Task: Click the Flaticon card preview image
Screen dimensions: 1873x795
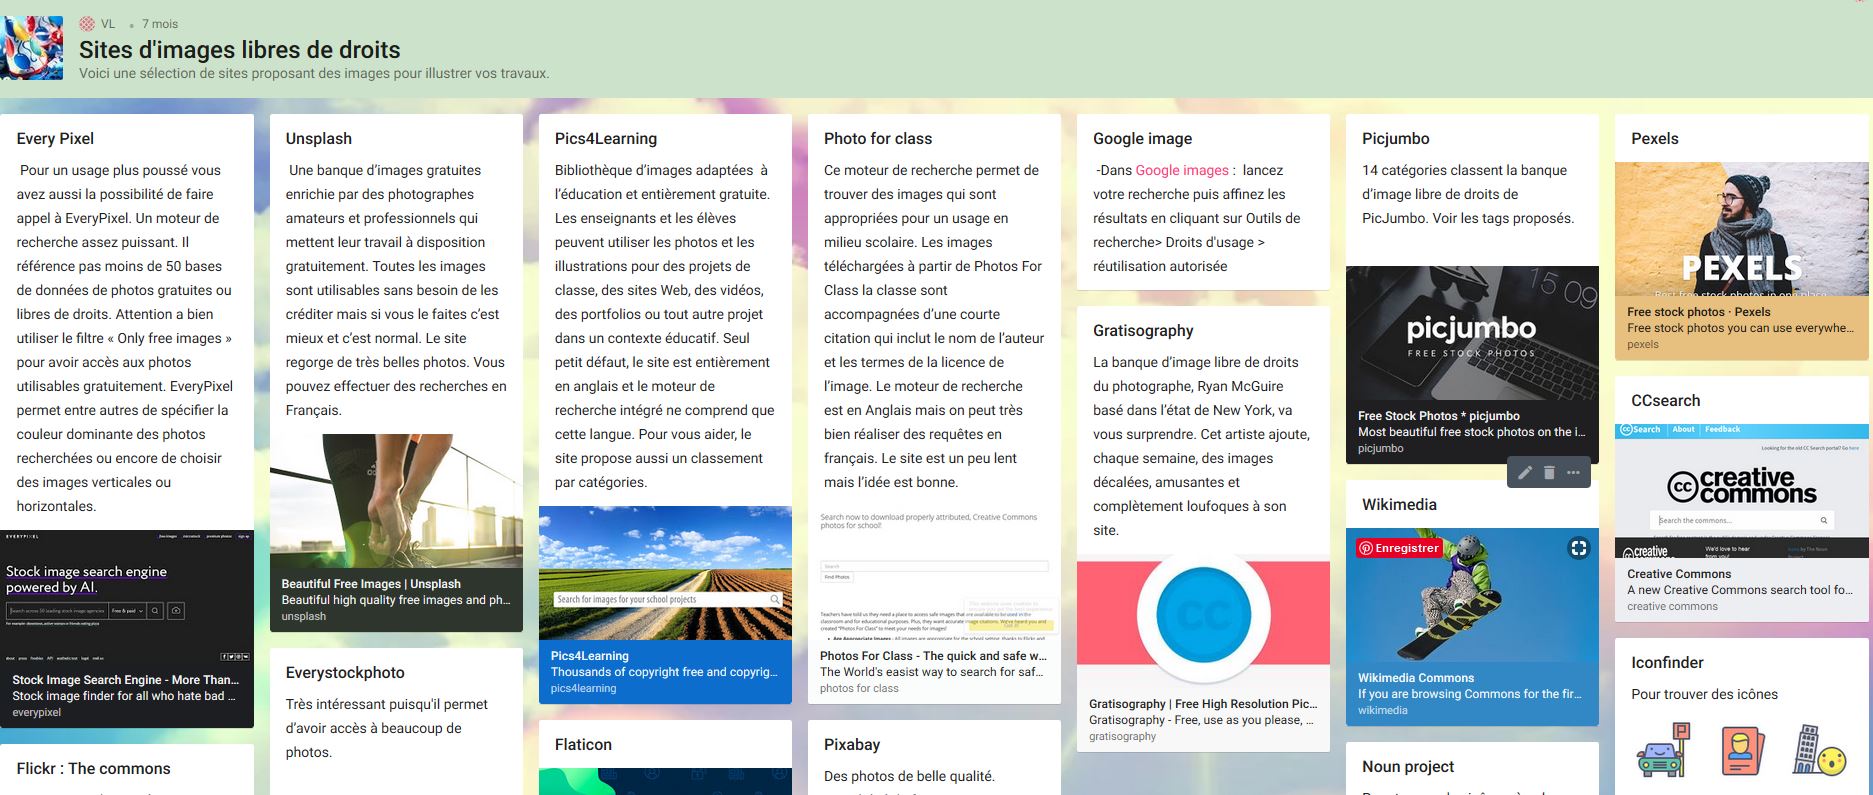Action: click(x=665, y=781)
